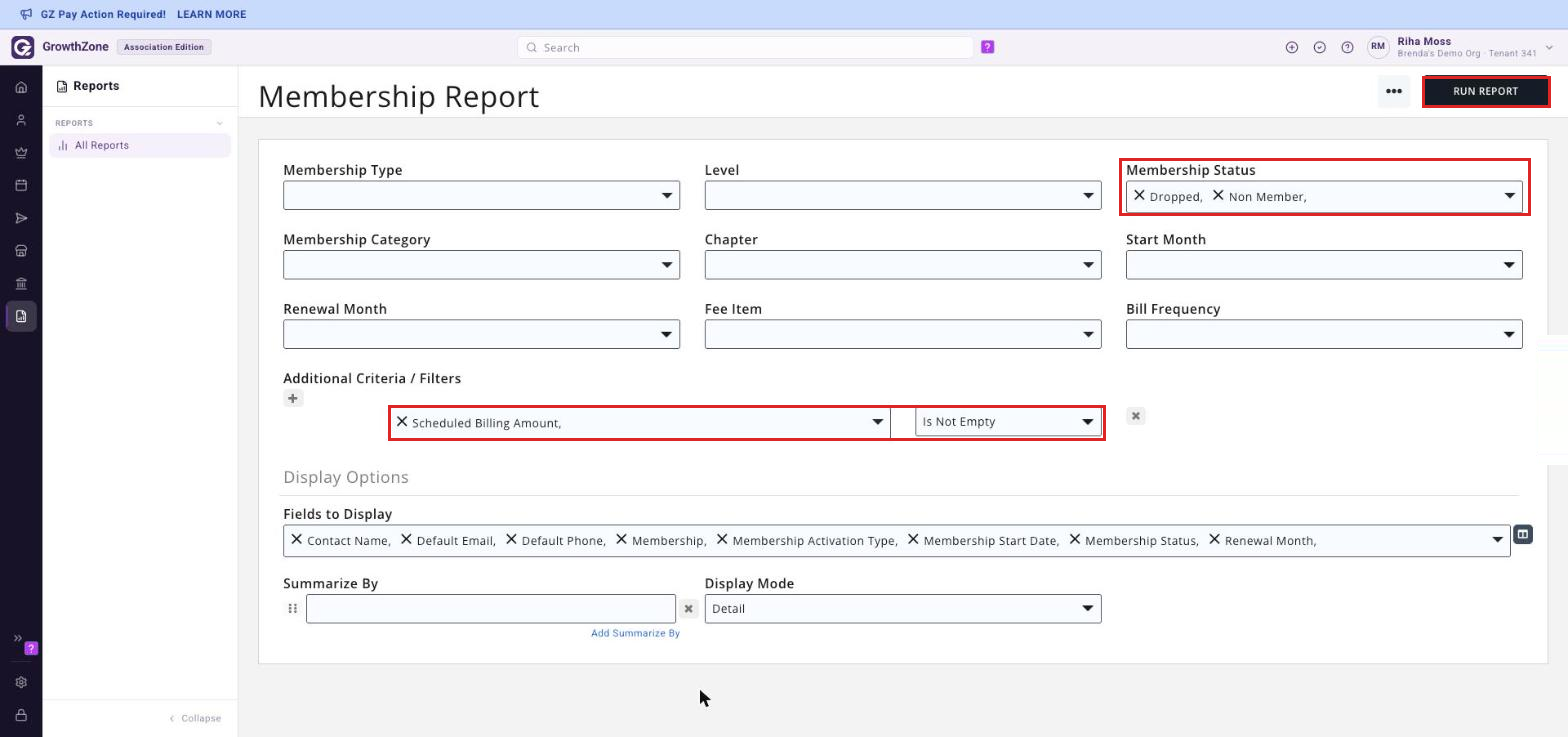Add a new criteria filter with plus
1568x737 pixels.
click(x=293, y=398)
